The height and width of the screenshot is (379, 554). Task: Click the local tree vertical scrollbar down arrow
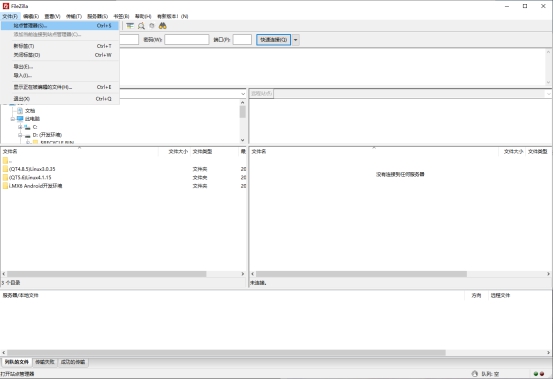click(243, 140)
